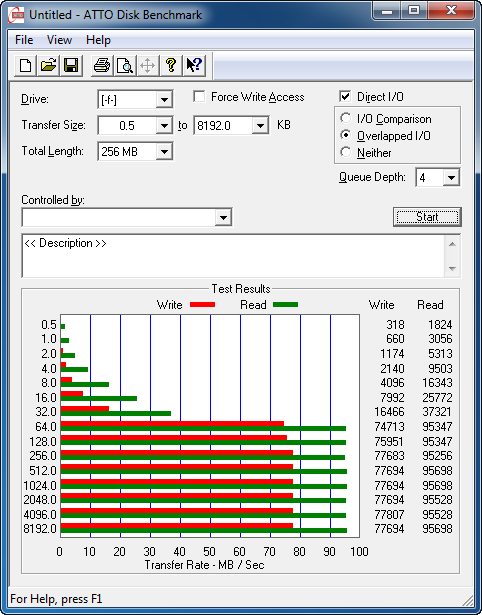Print results with the printer icon
Viewport: 482px width, 615px height.
(102, 66)
